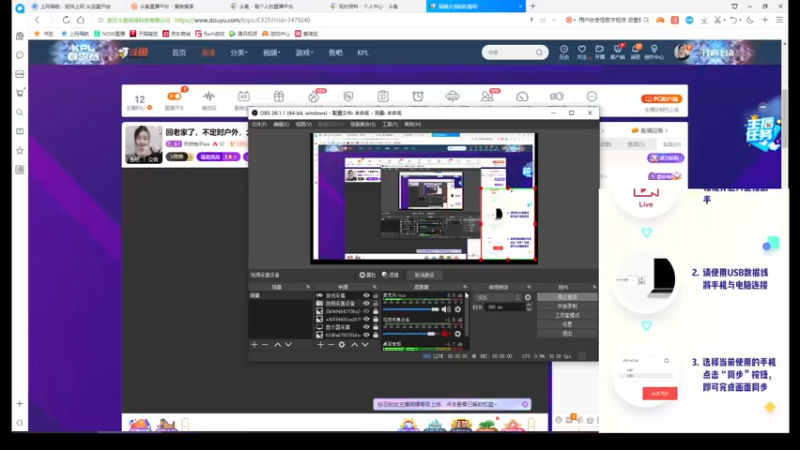Viewport: 800px width, 450px height.
Task: Open transition properties gear in OBS scene transitions
Action: click(528, 297)
